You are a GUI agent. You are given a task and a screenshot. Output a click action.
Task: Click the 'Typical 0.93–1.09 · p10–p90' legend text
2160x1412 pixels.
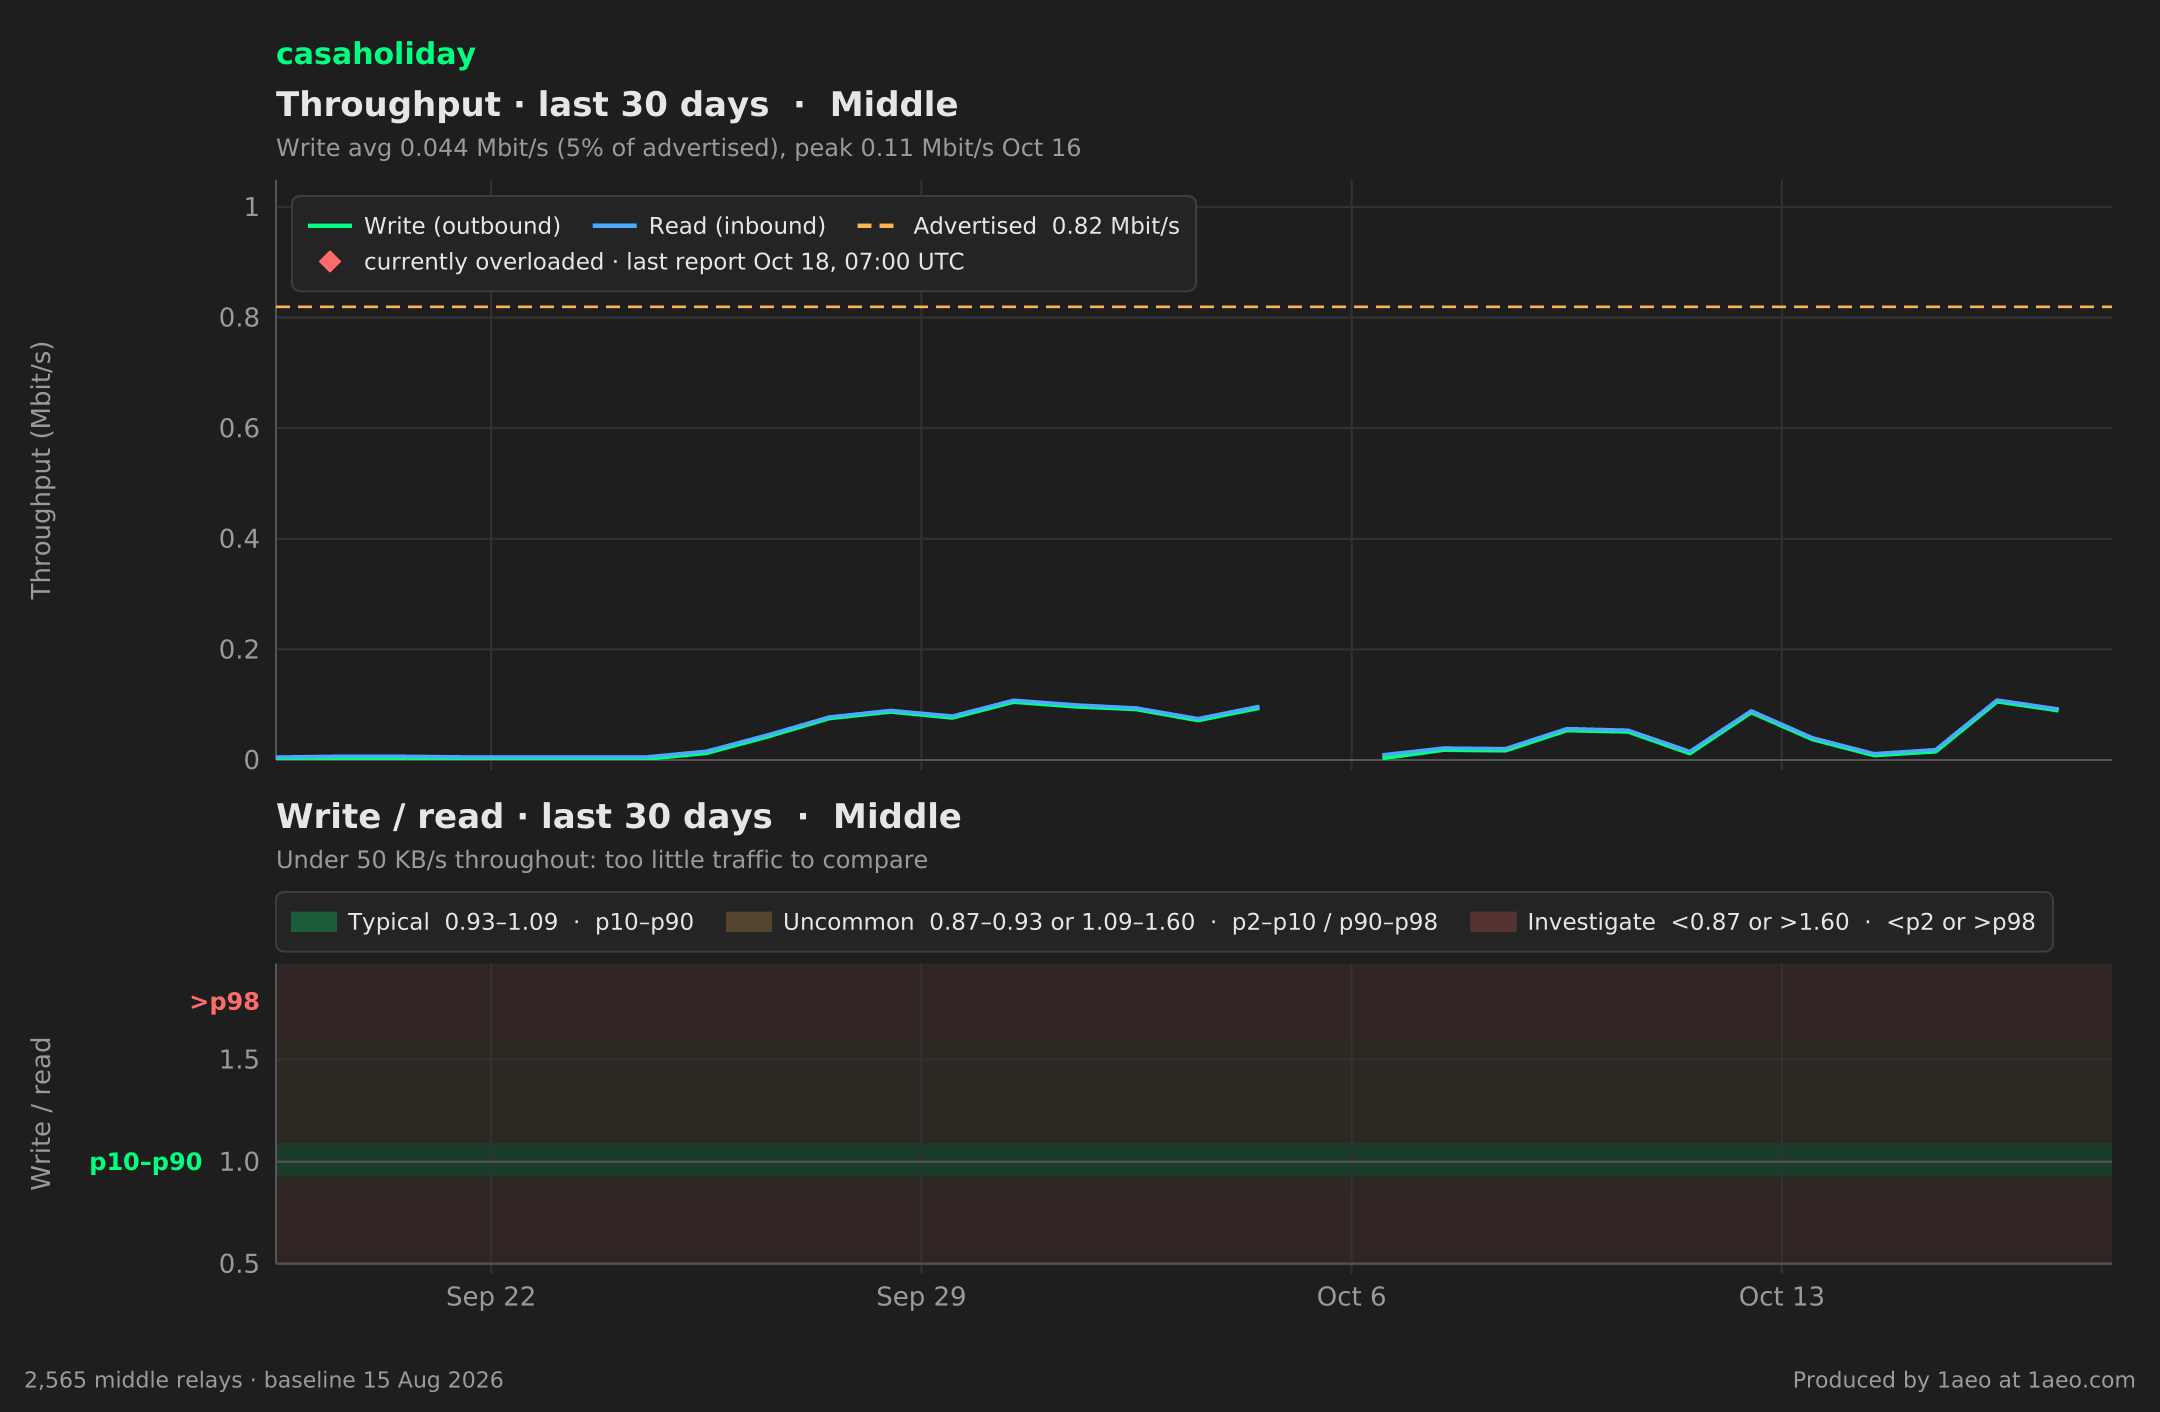[x=521, y=922]
